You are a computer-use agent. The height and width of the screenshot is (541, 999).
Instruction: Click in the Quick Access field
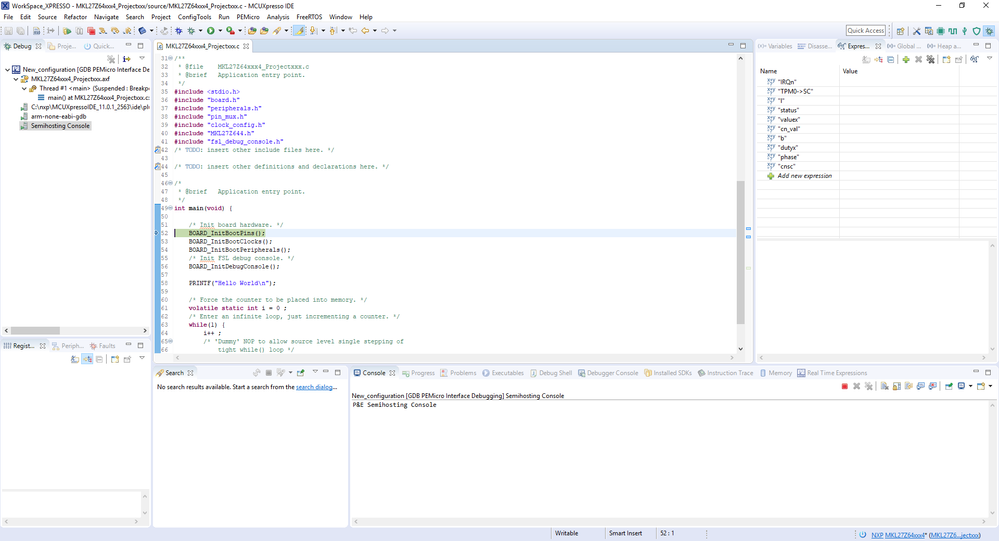(x=866, y=31)
